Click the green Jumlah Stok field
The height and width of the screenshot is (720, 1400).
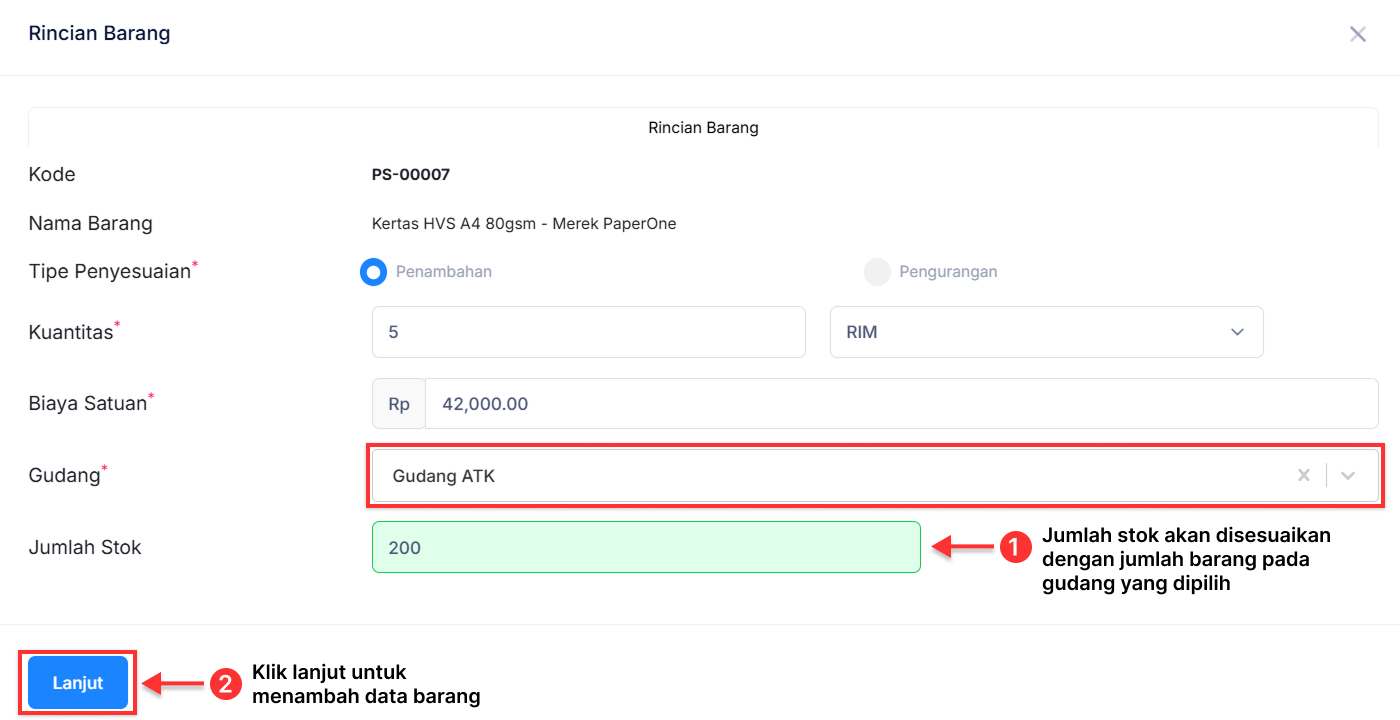click(645, 547)
